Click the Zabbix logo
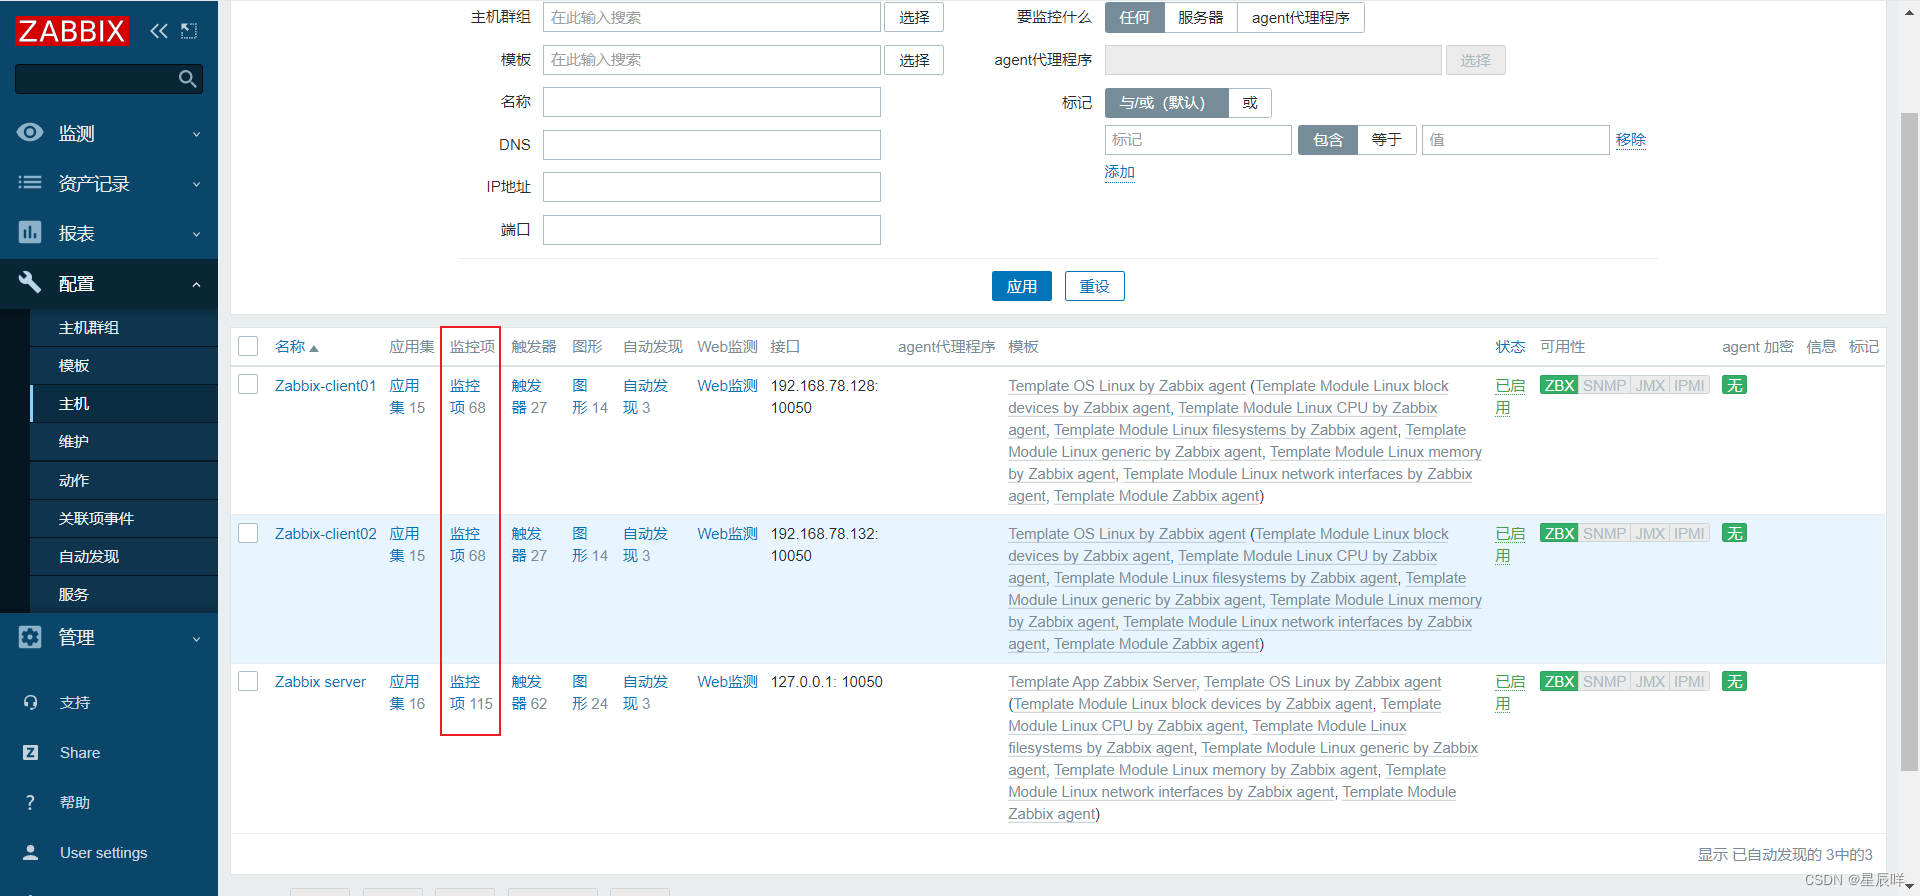 click(72, 31)
